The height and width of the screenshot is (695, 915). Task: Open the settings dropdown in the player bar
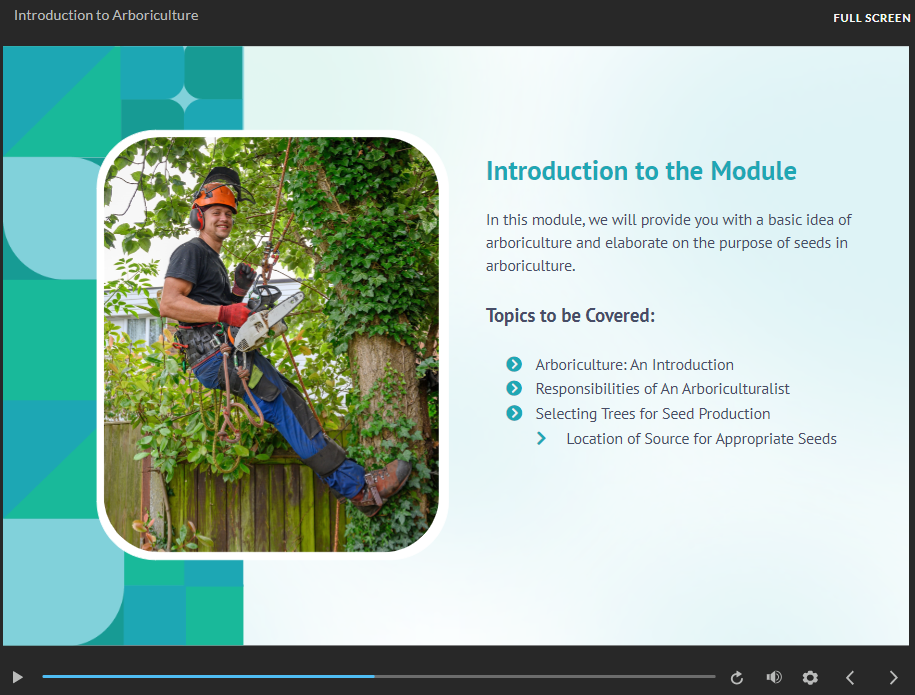tap(810, 677)
